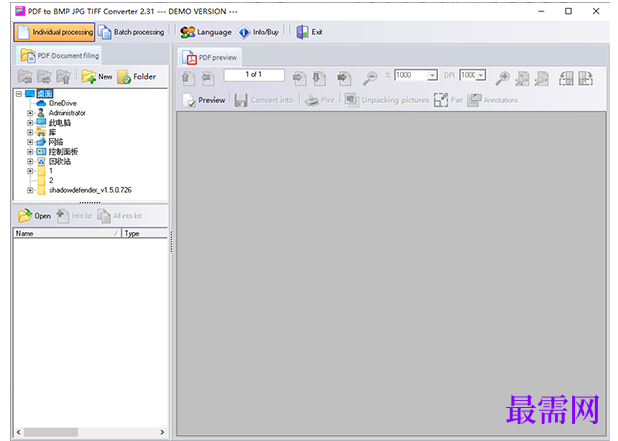Screen dimensions: 618x441
Task: Expand the 网络 tree node
Action: 30,142
